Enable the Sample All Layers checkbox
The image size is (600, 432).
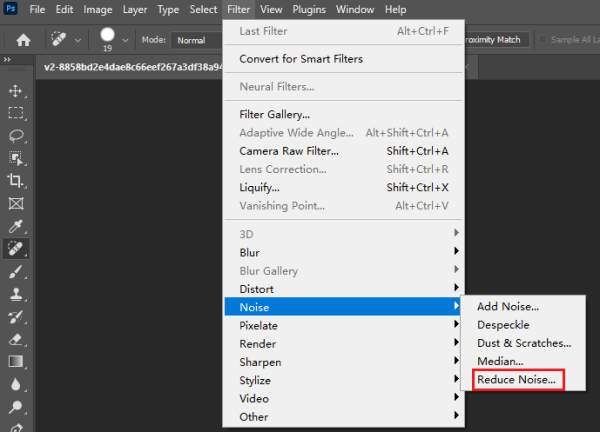[x=544, y=40]
